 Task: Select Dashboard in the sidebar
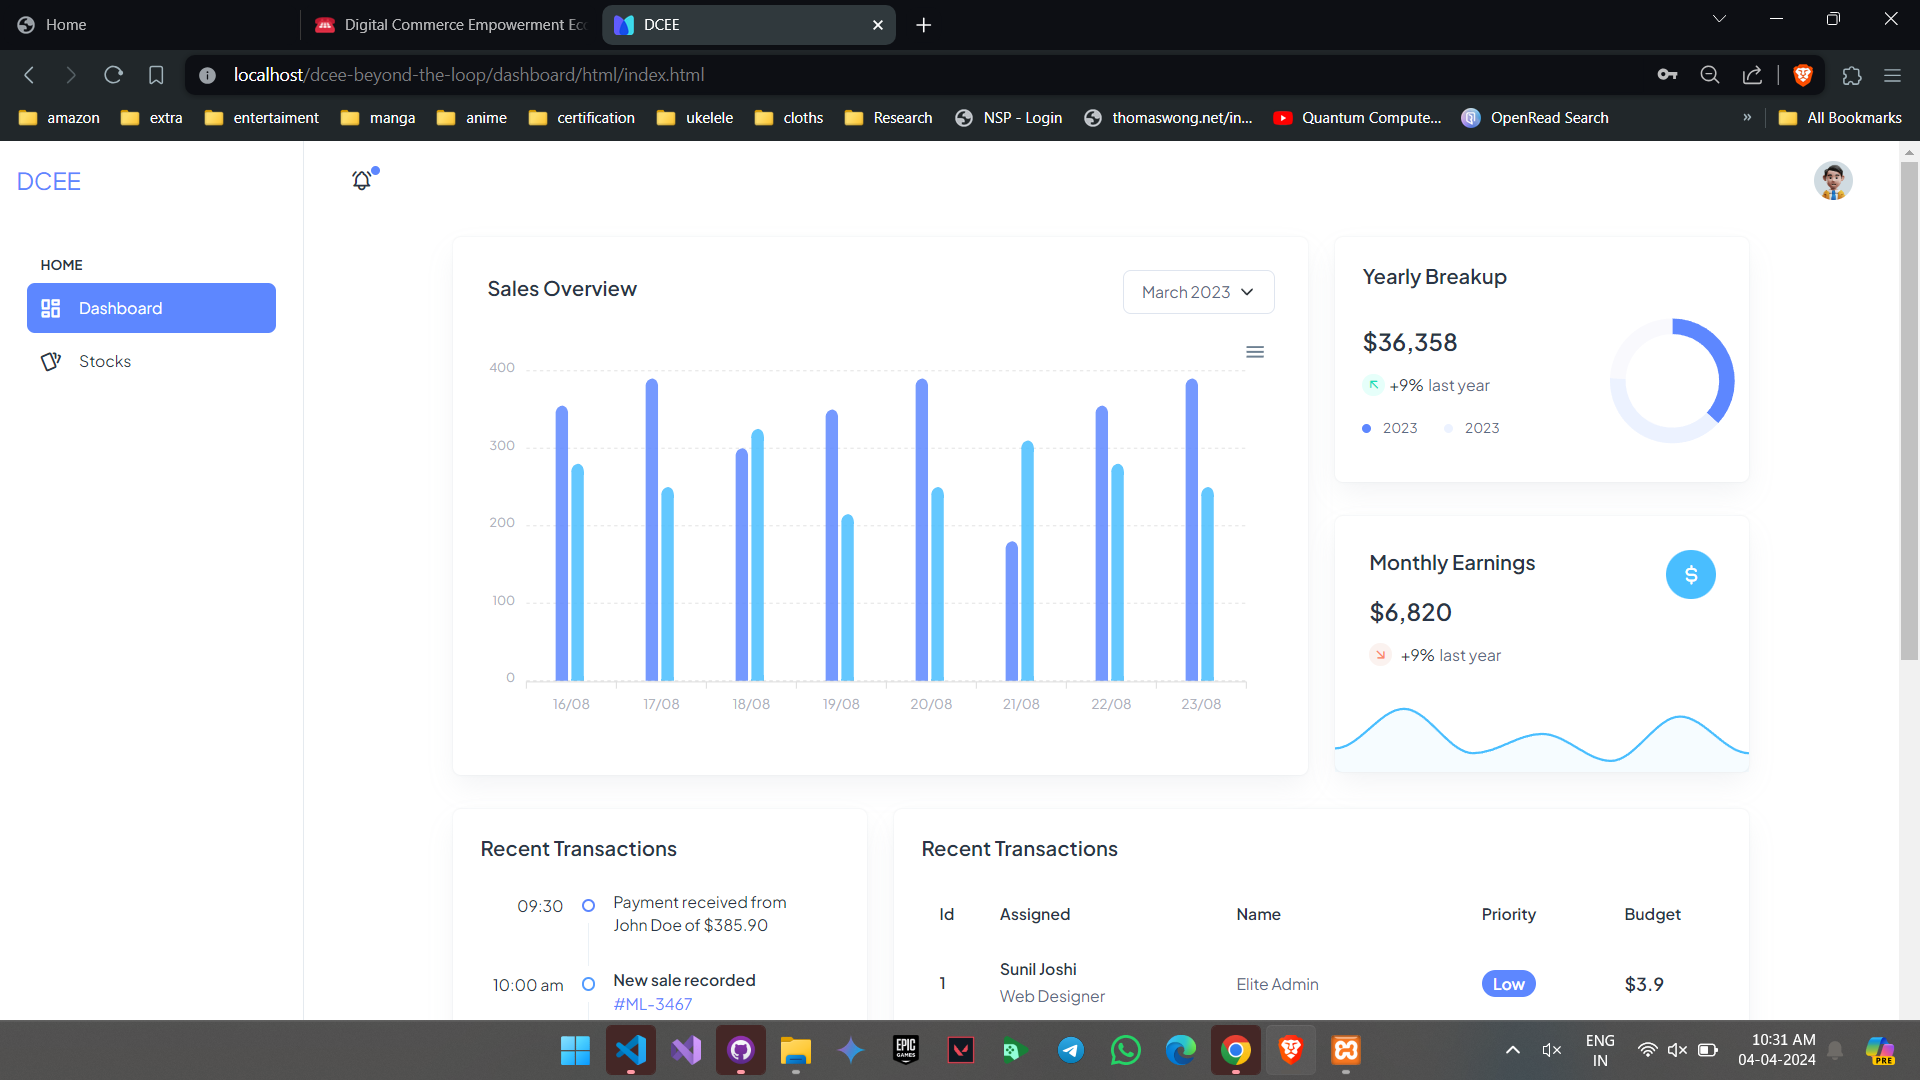point(151,308)
